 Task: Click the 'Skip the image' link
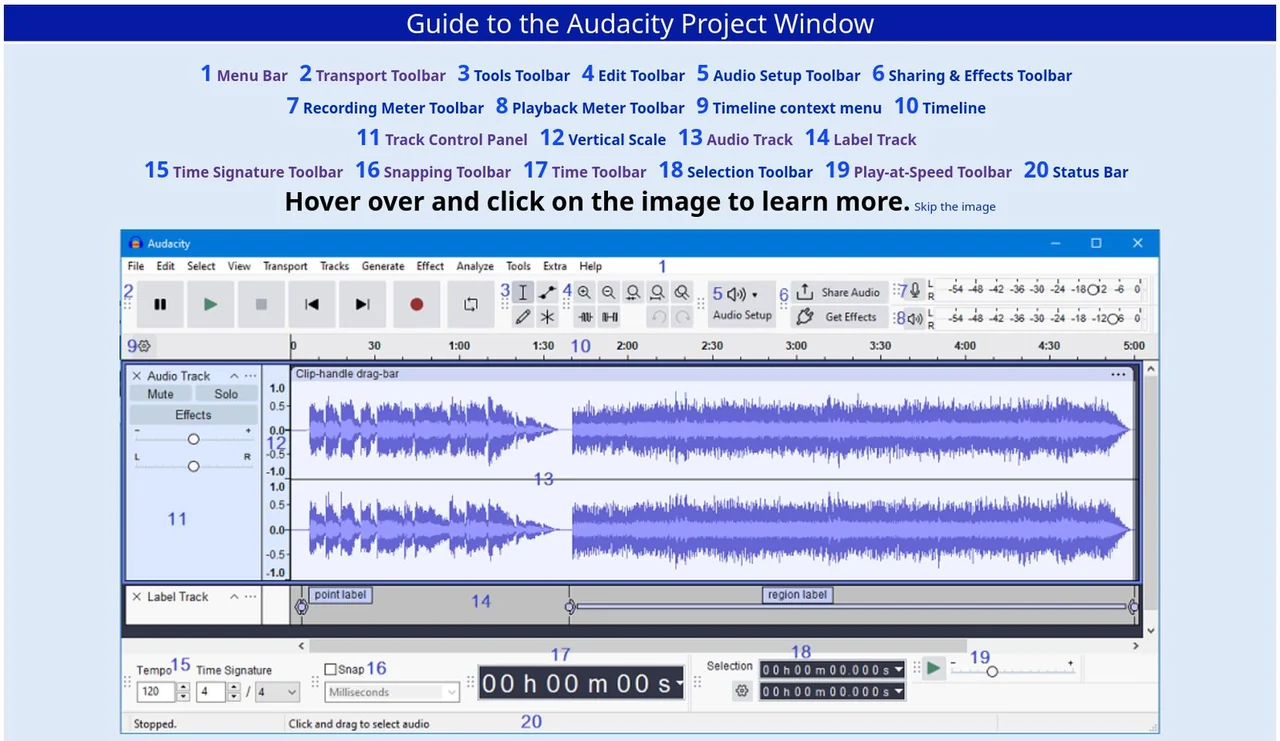955,207
